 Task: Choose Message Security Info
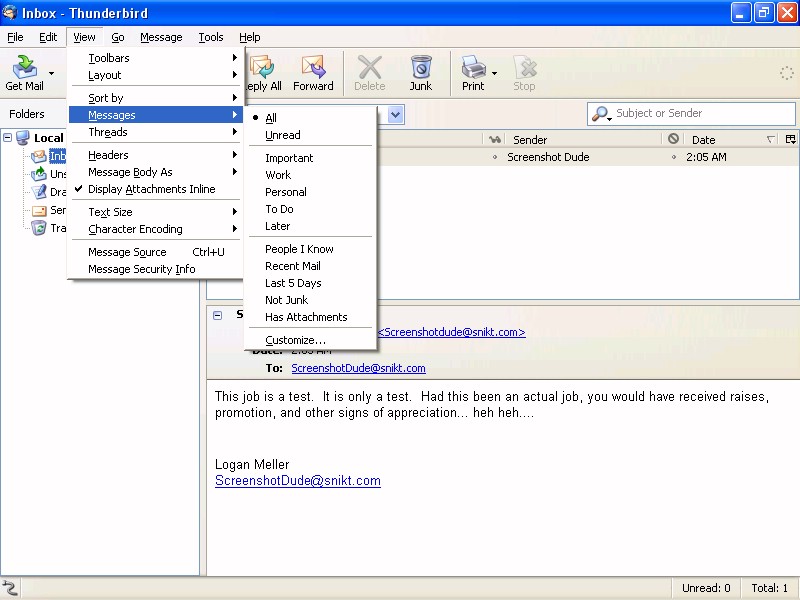tap(156, 269)
